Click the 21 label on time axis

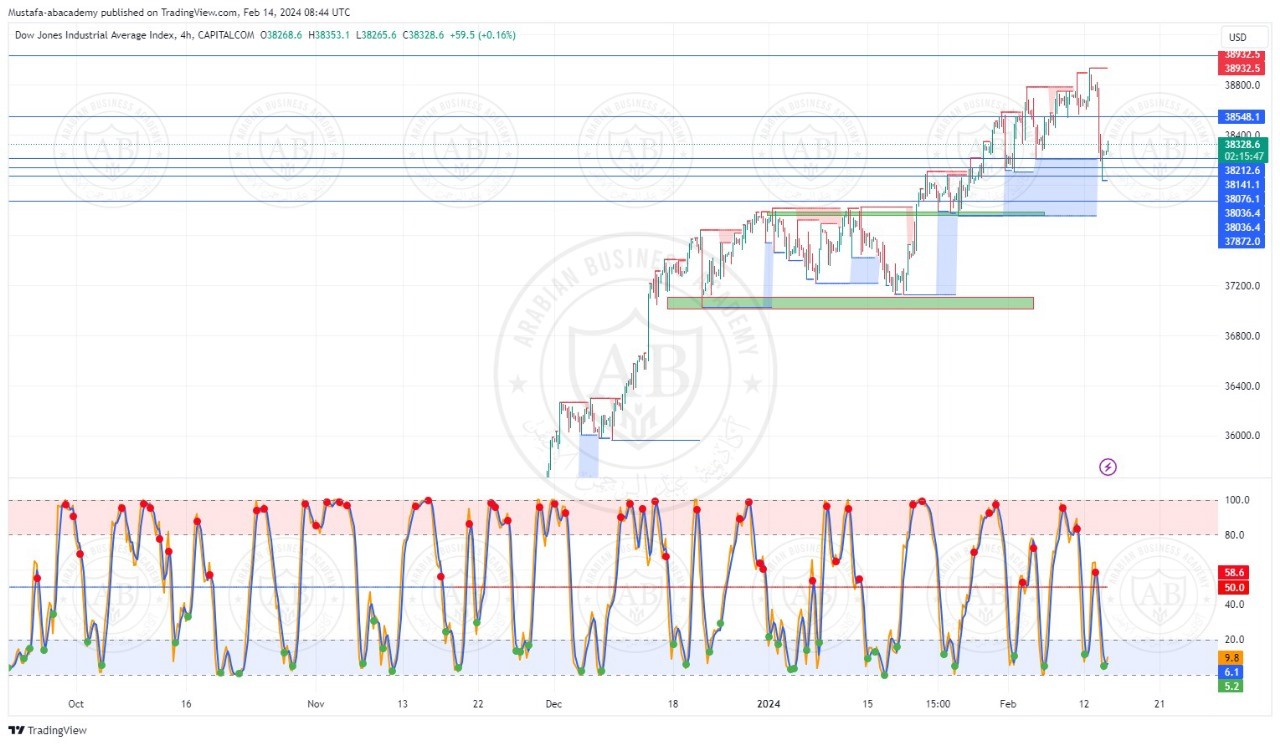pyautogui.click(x=1159, y=704)
